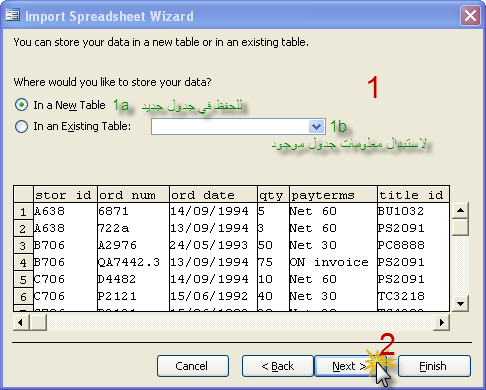Open the existing table dropdown arrow
This screenshot has width=486, height=390.
pyautogui.click(x=316, y=126)
